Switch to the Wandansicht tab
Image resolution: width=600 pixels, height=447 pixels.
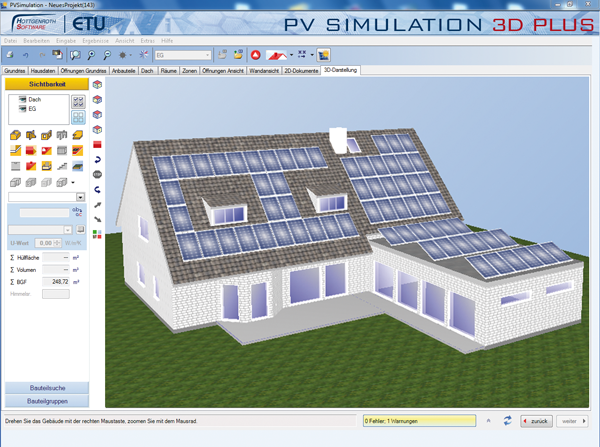(264, 71)
